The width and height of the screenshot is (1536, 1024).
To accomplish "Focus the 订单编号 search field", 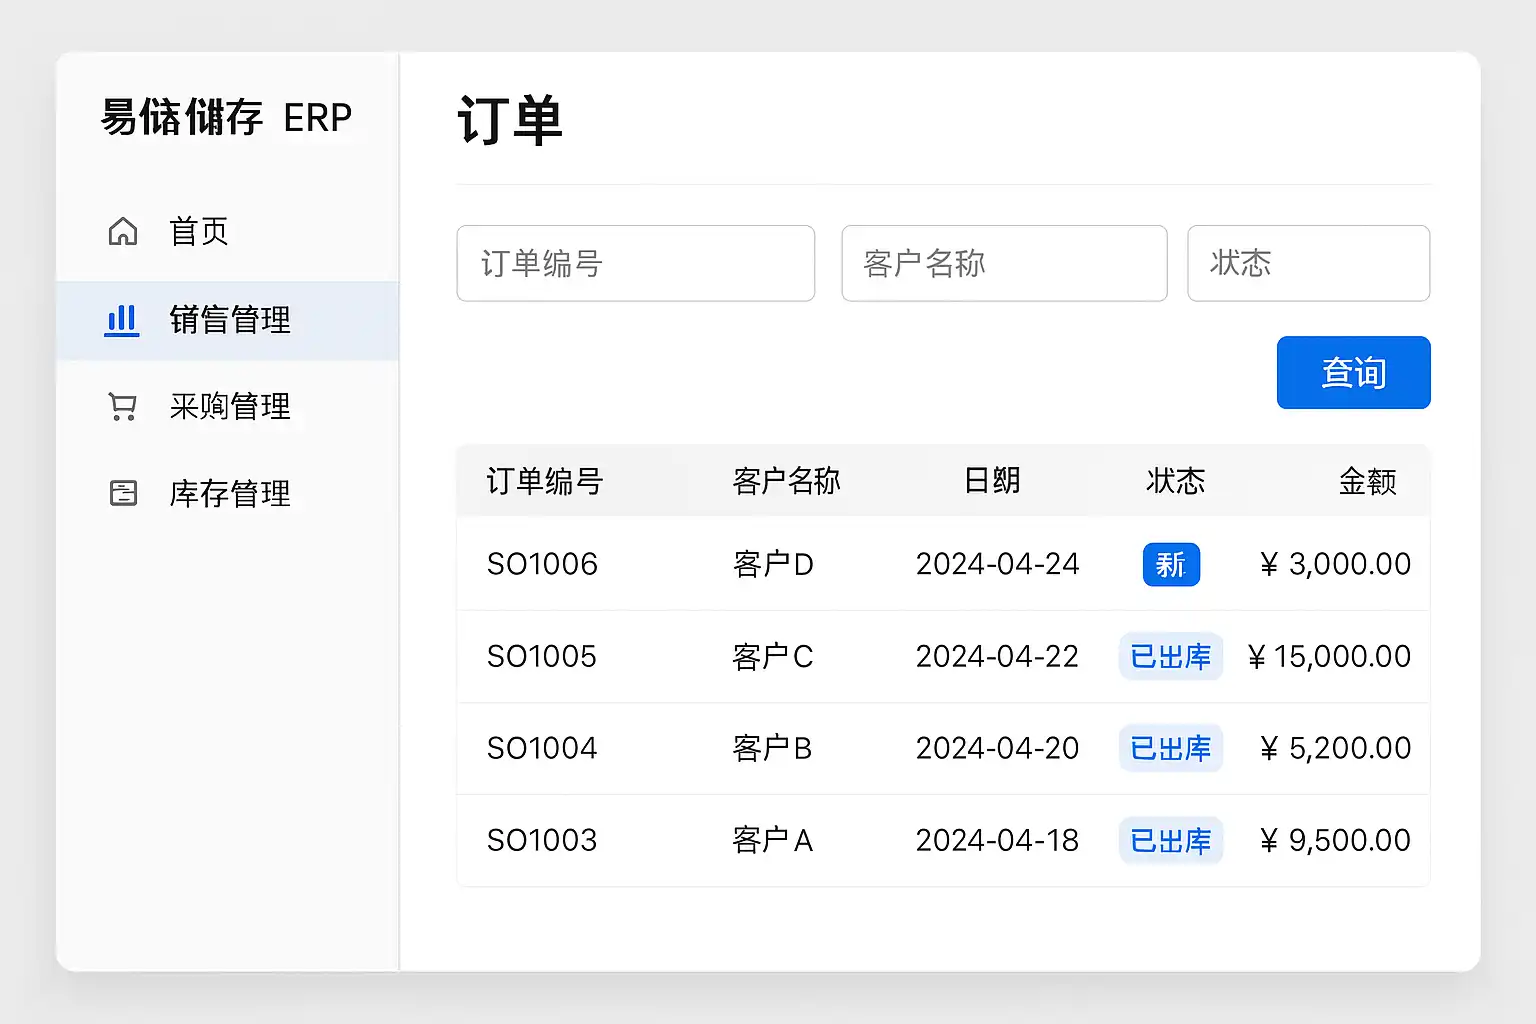I will 635,263.
